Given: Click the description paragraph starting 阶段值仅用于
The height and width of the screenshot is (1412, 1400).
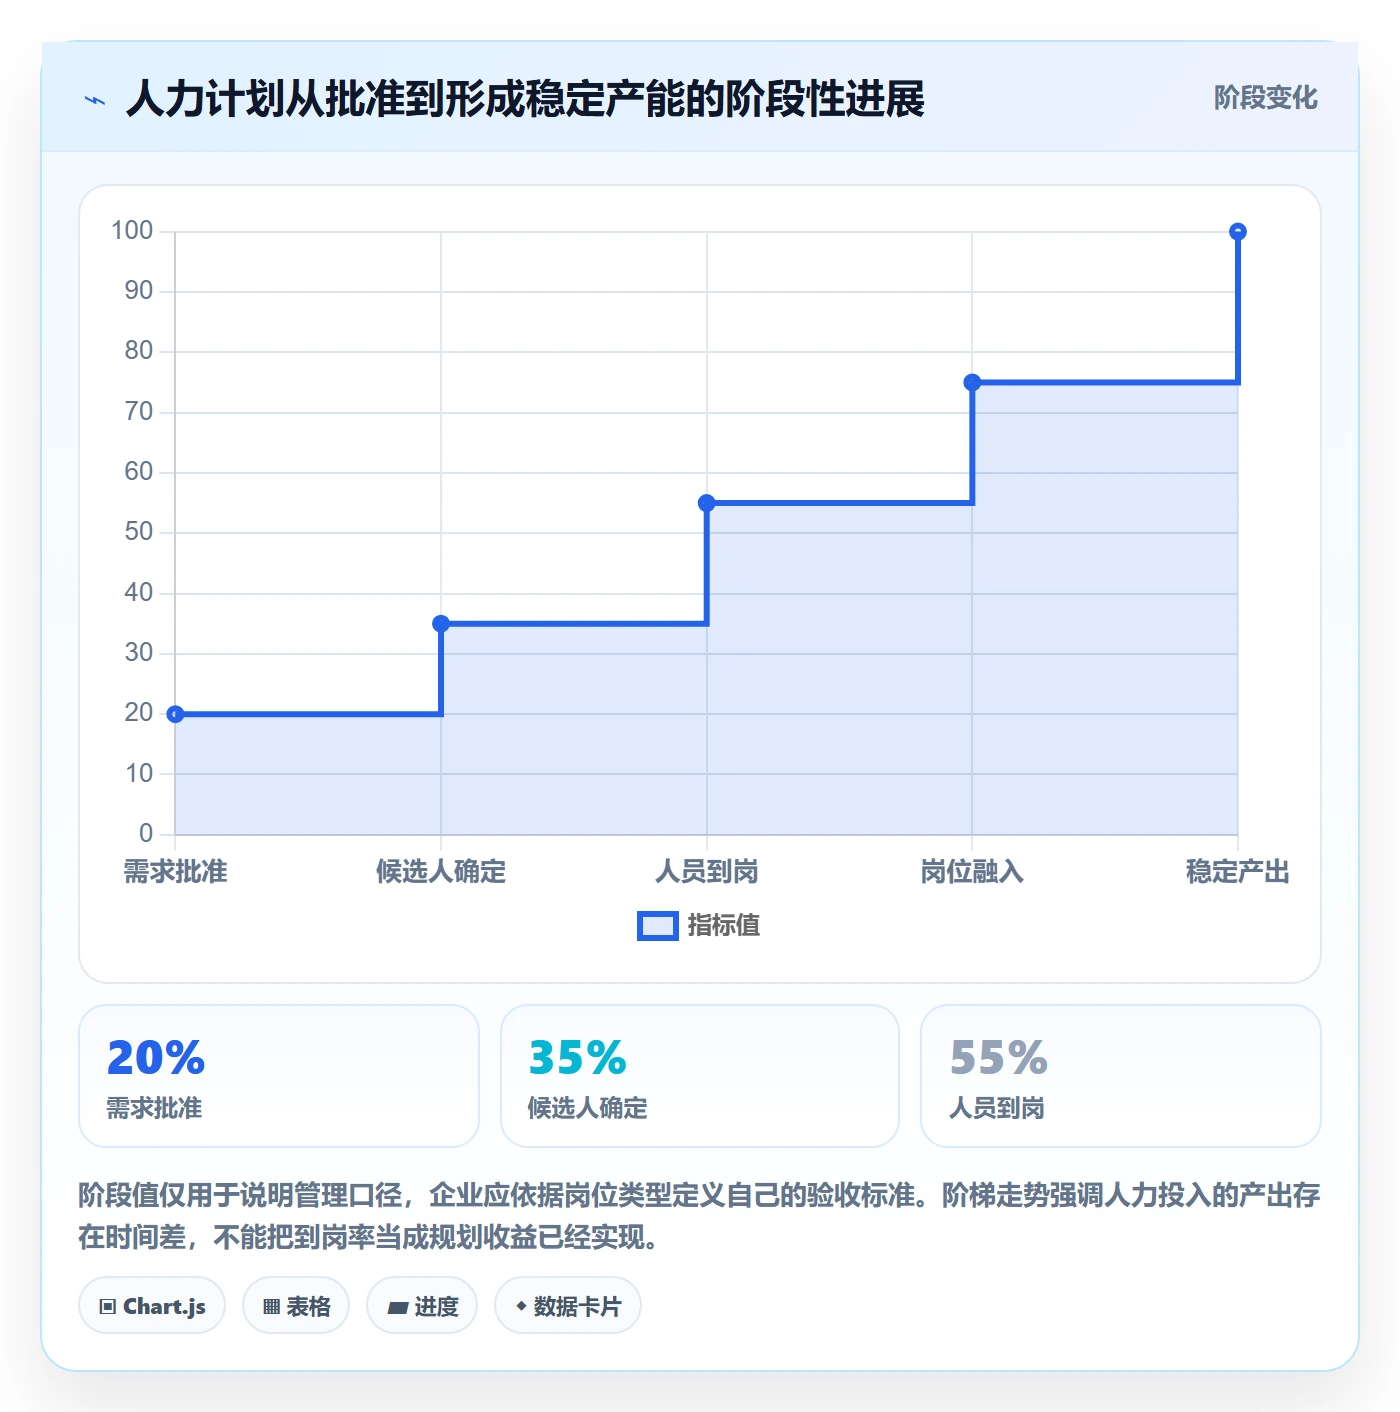Looking at the screenshot, I should (700, 1216).
